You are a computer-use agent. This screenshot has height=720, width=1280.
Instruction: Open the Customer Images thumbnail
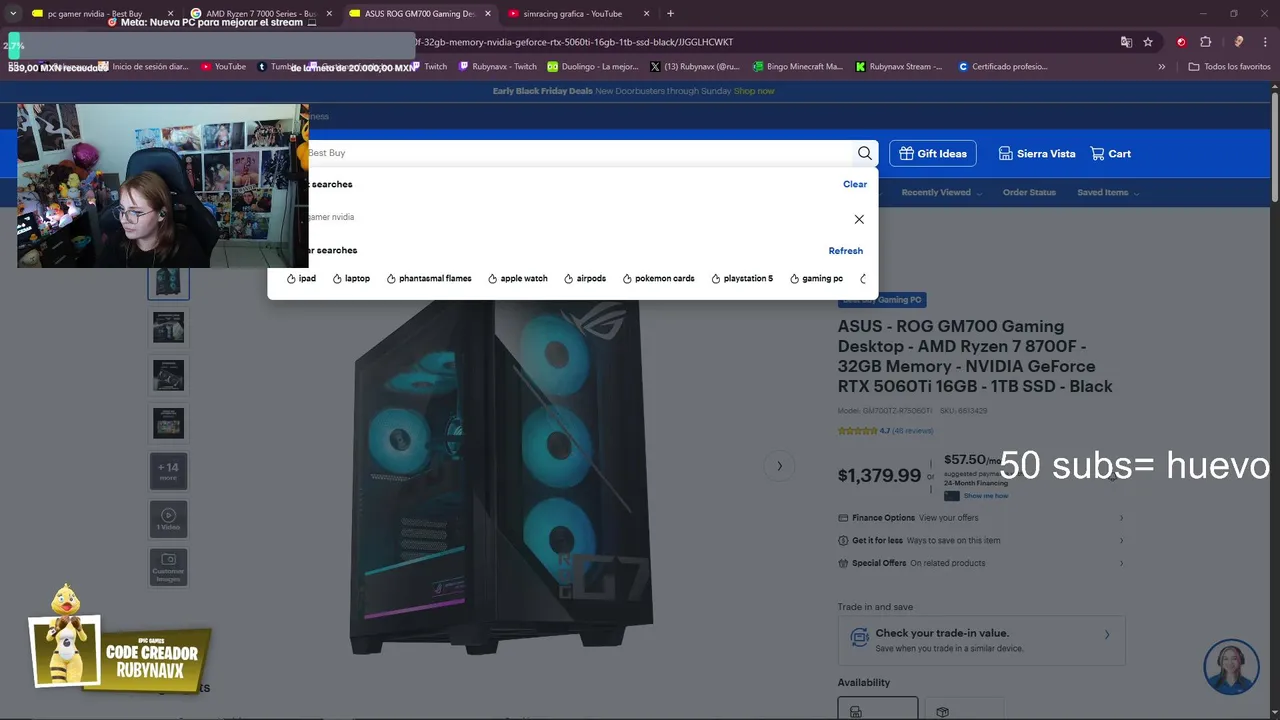pyautogui.click(x=168, y=567)
